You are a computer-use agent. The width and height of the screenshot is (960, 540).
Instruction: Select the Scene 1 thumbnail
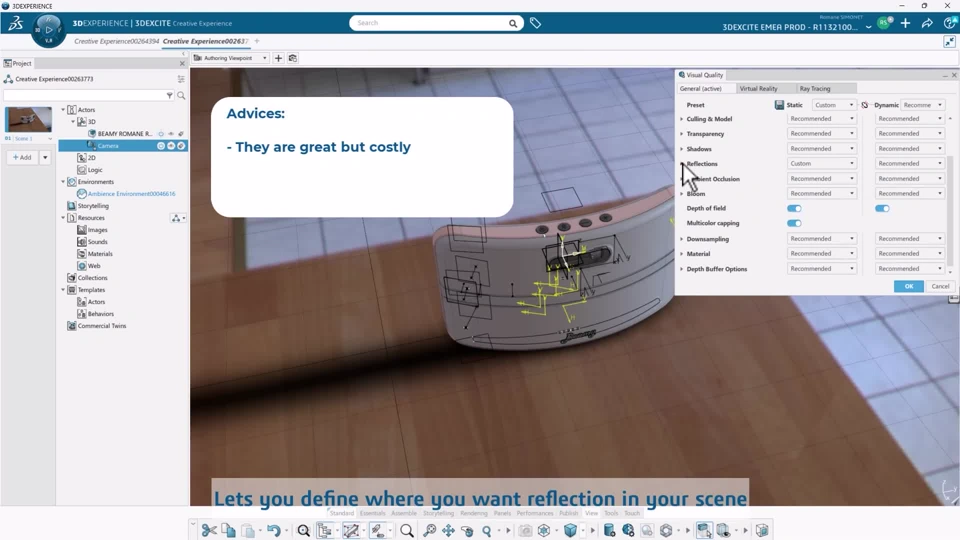(x=28, y=121)
